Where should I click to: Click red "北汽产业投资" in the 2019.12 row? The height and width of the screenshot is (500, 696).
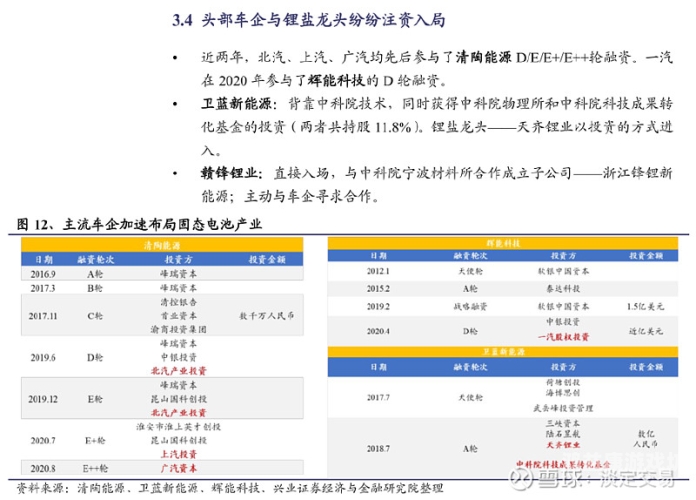tap(178, 413)
